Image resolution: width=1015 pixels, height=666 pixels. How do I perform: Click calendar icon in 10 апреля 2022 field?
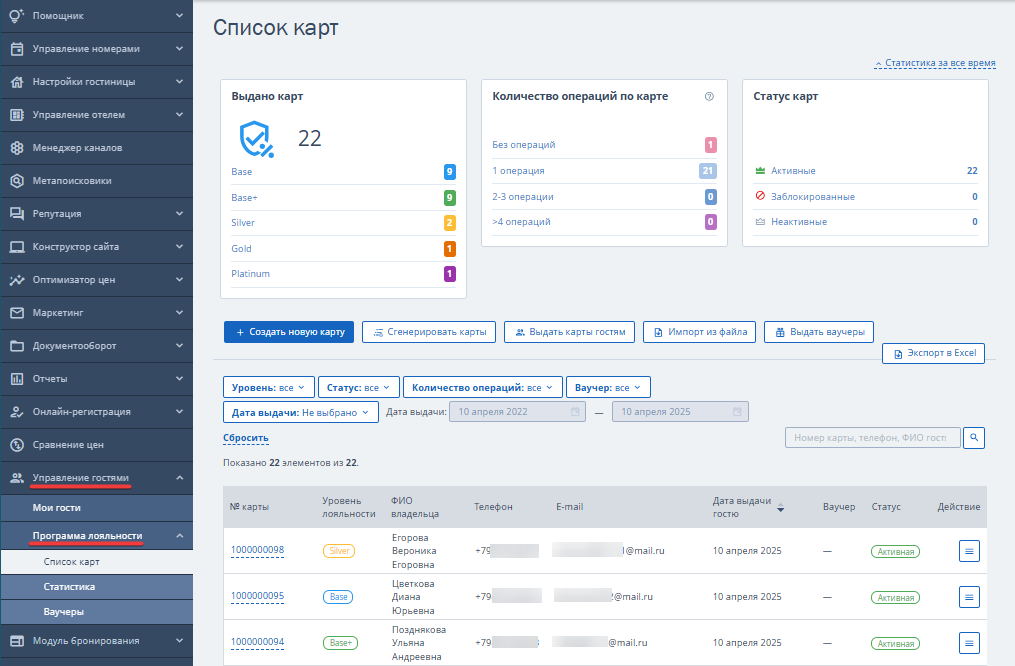click(575, 412)
